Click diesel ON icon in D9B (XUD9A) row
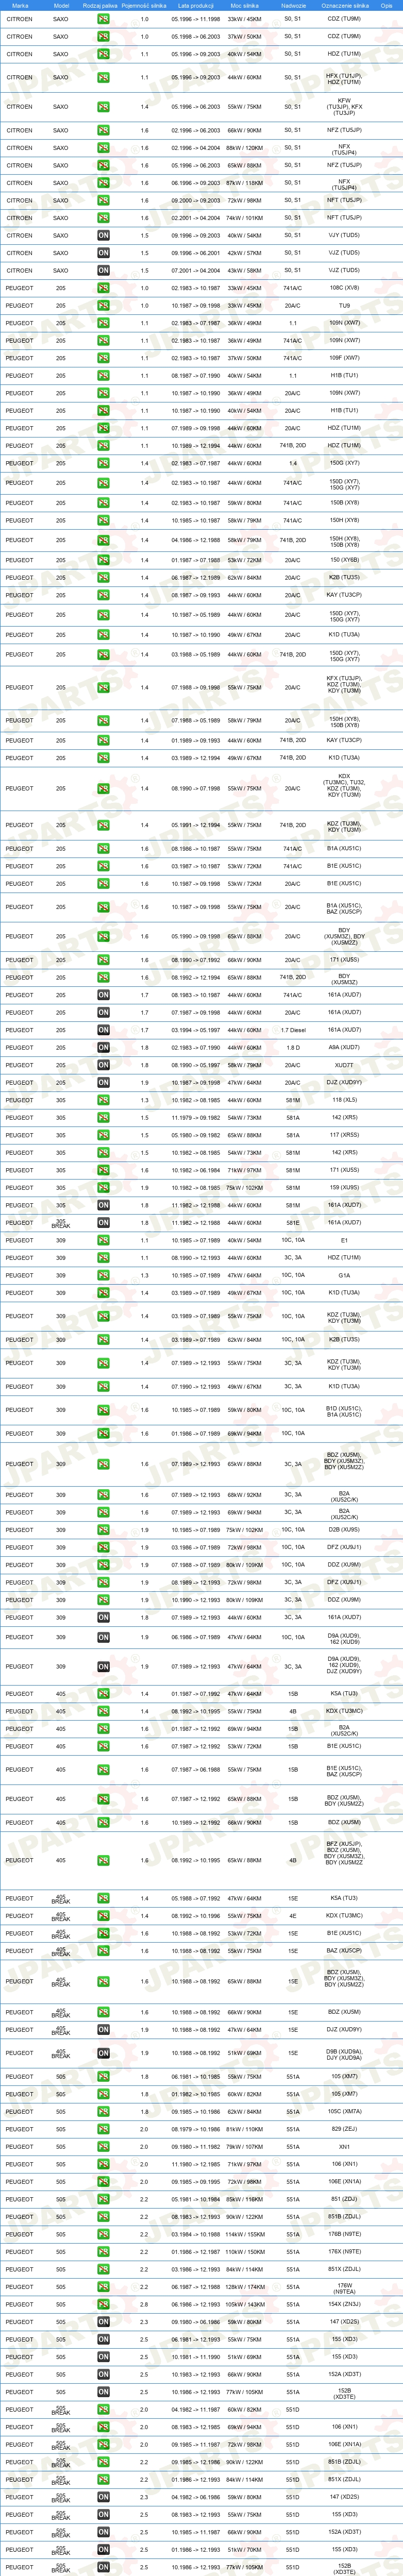The width and height of the screenshot is (403, 2576). [x=103, y=2054]
